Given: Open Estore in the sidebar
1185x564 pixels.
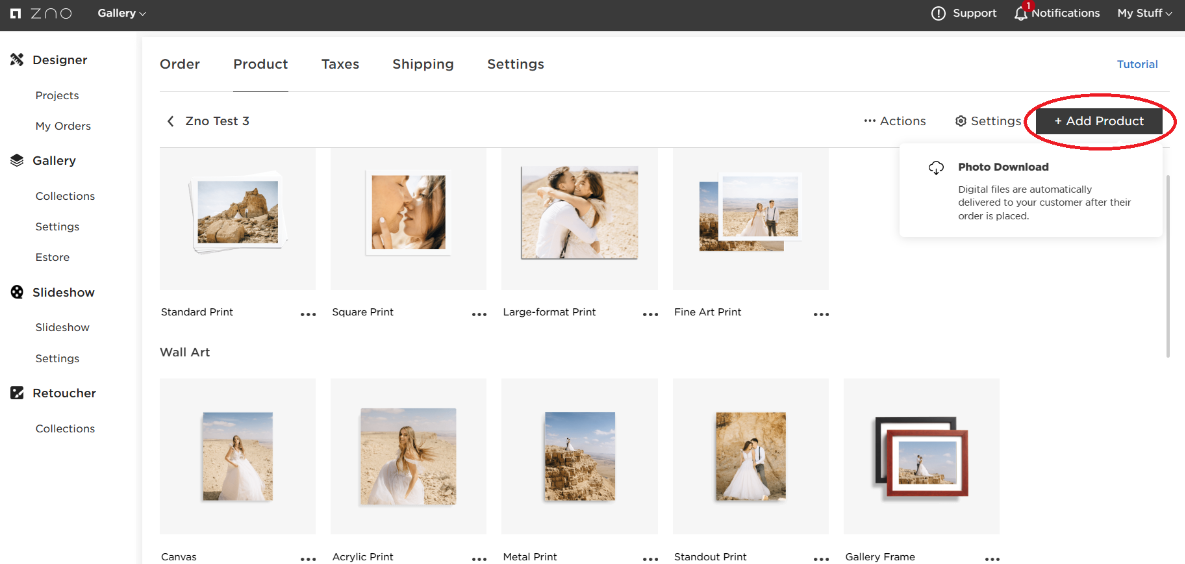Looking at the screenshot, I should click(x=52, y=257).
